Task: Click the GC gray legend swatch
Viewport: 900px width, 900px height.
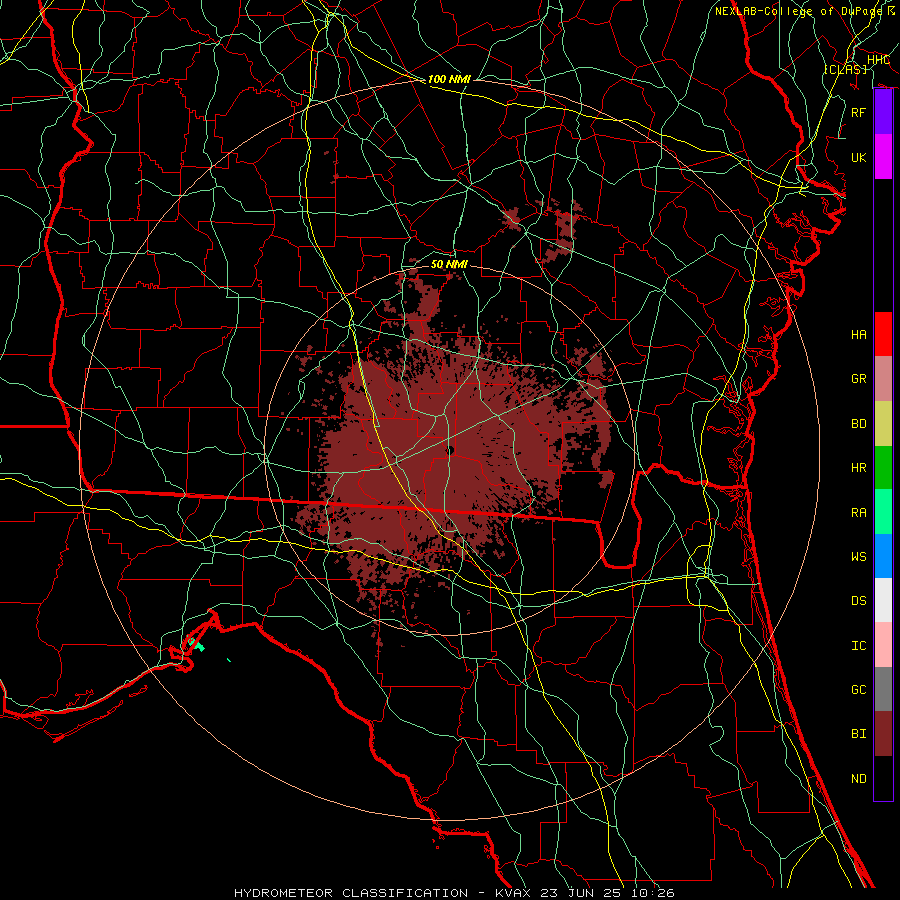Action: (x=883, y=689)
